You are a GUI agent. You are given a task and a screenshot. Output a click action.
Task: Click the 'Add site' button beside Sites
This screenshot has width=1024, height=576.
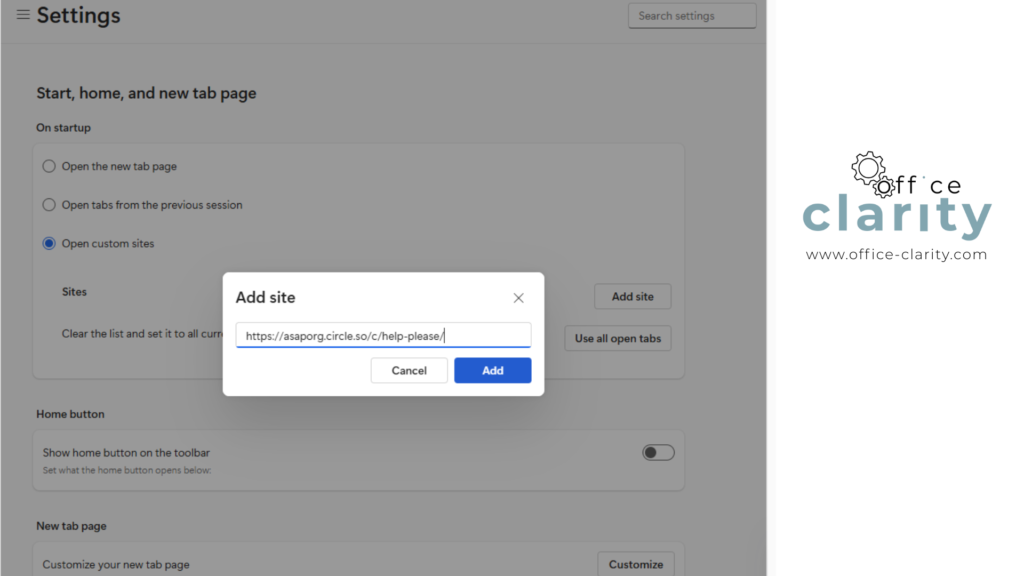point(632,297)
